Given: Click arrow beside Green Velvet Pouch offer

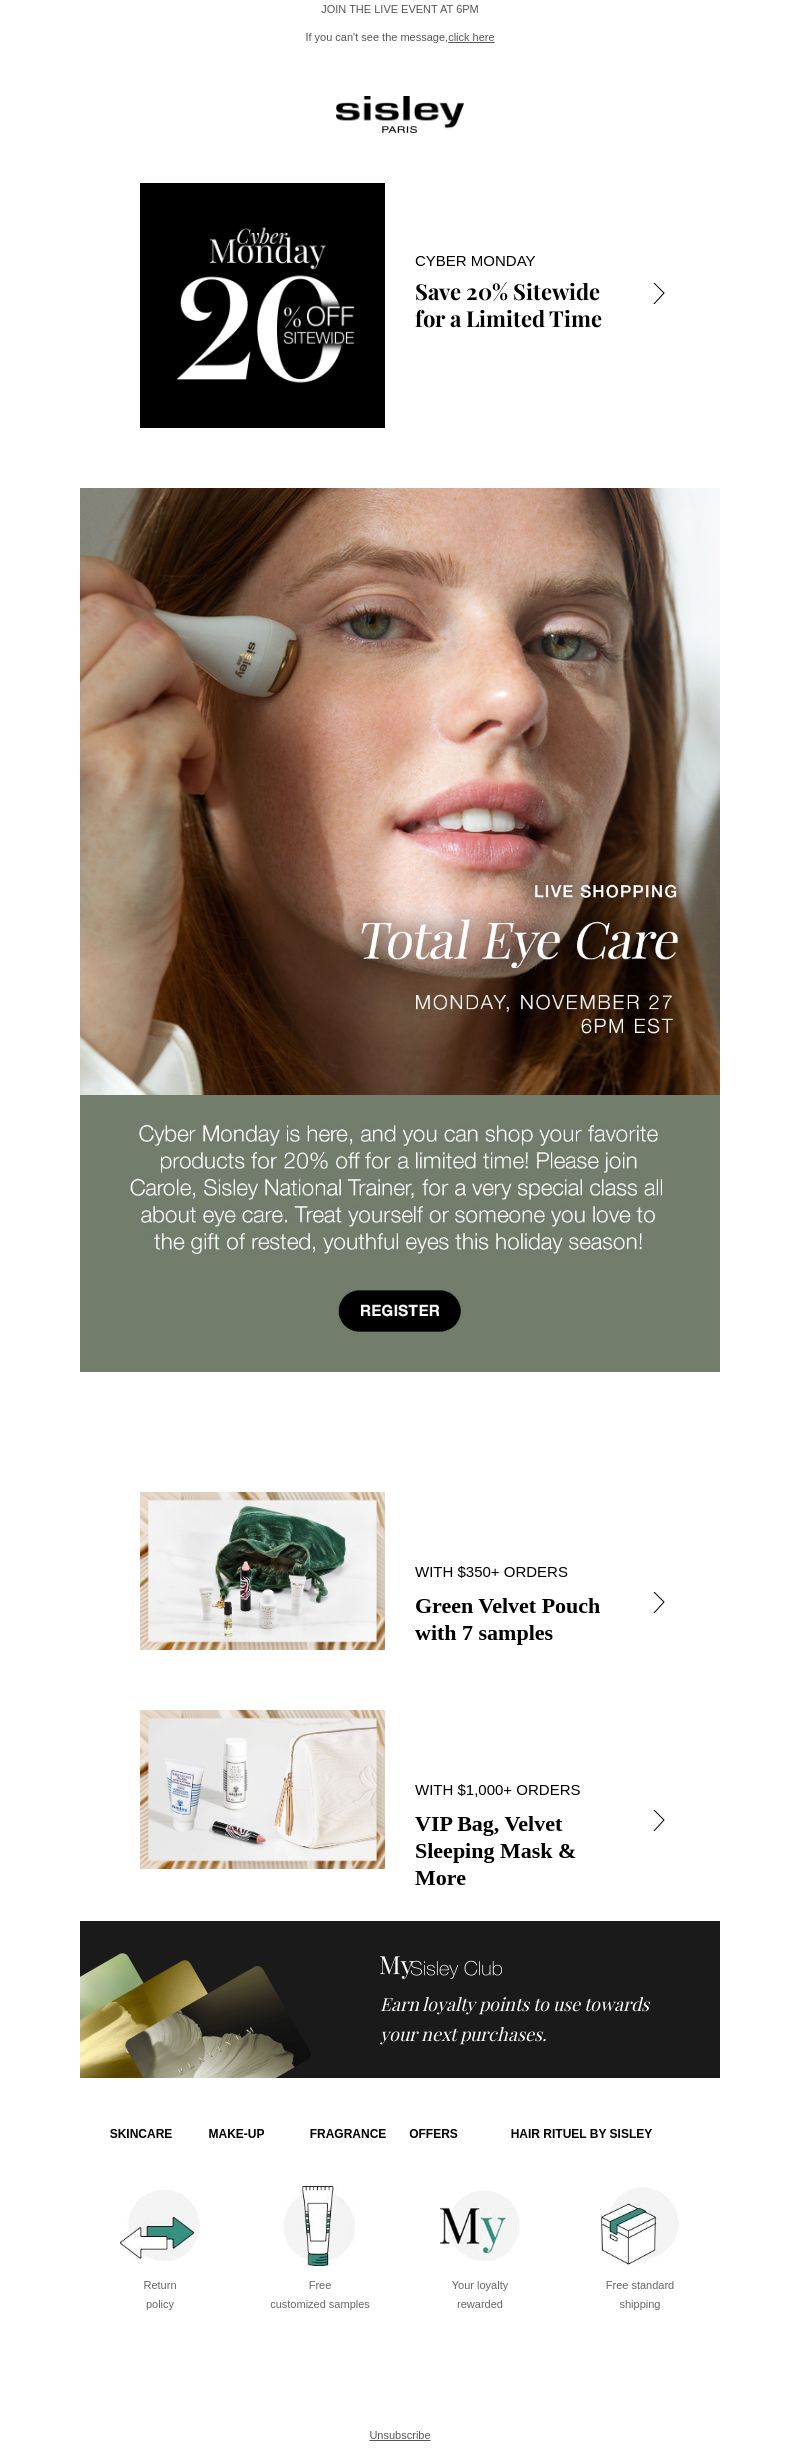Looking at the screenshot, I should tap(659, 1602).
